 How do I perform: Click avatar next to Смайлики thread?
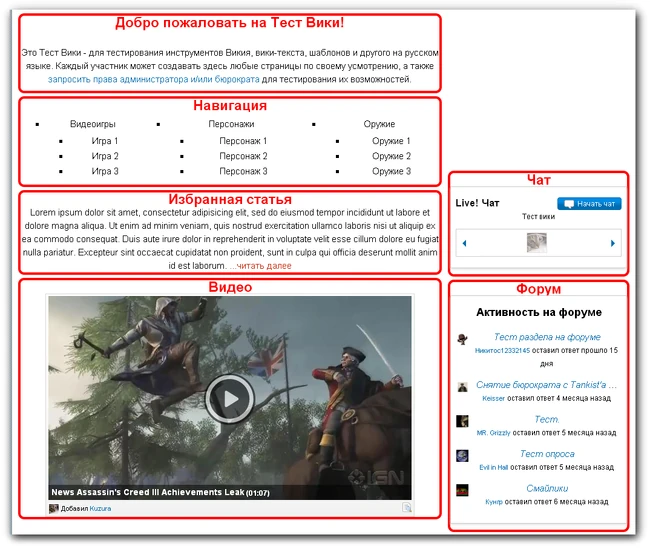tap(462, 490)
